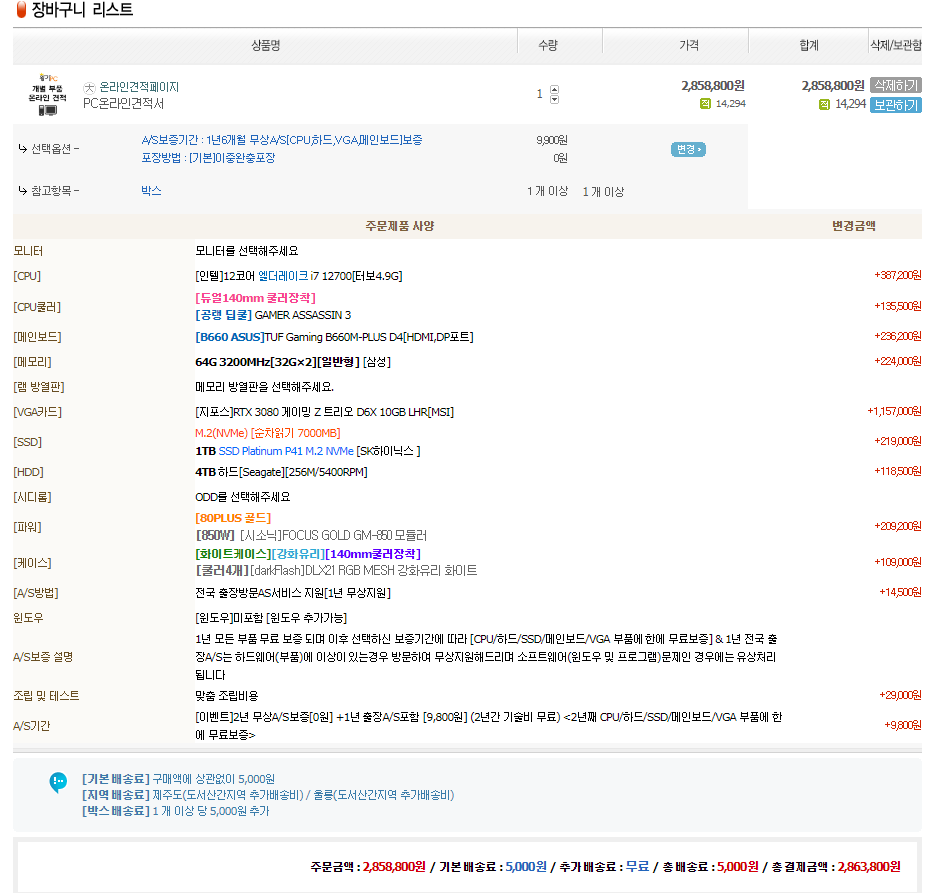
Task: Click the 상품명 column header
Action: tap(266, 45)
